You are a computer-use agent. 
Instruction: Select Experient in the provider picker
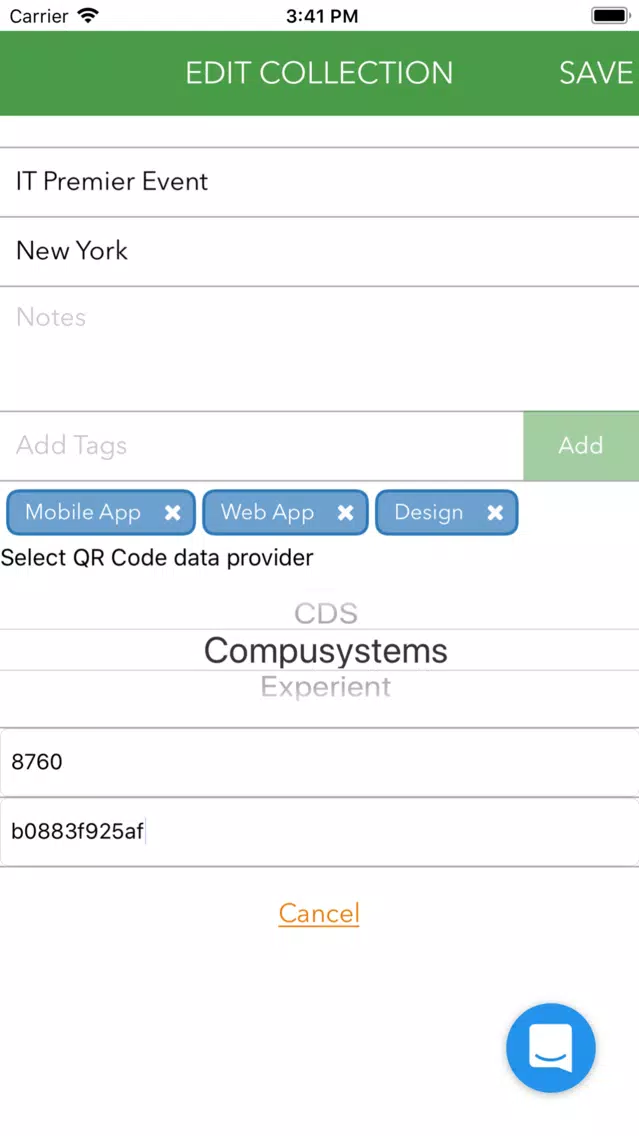tap(326, 687)
